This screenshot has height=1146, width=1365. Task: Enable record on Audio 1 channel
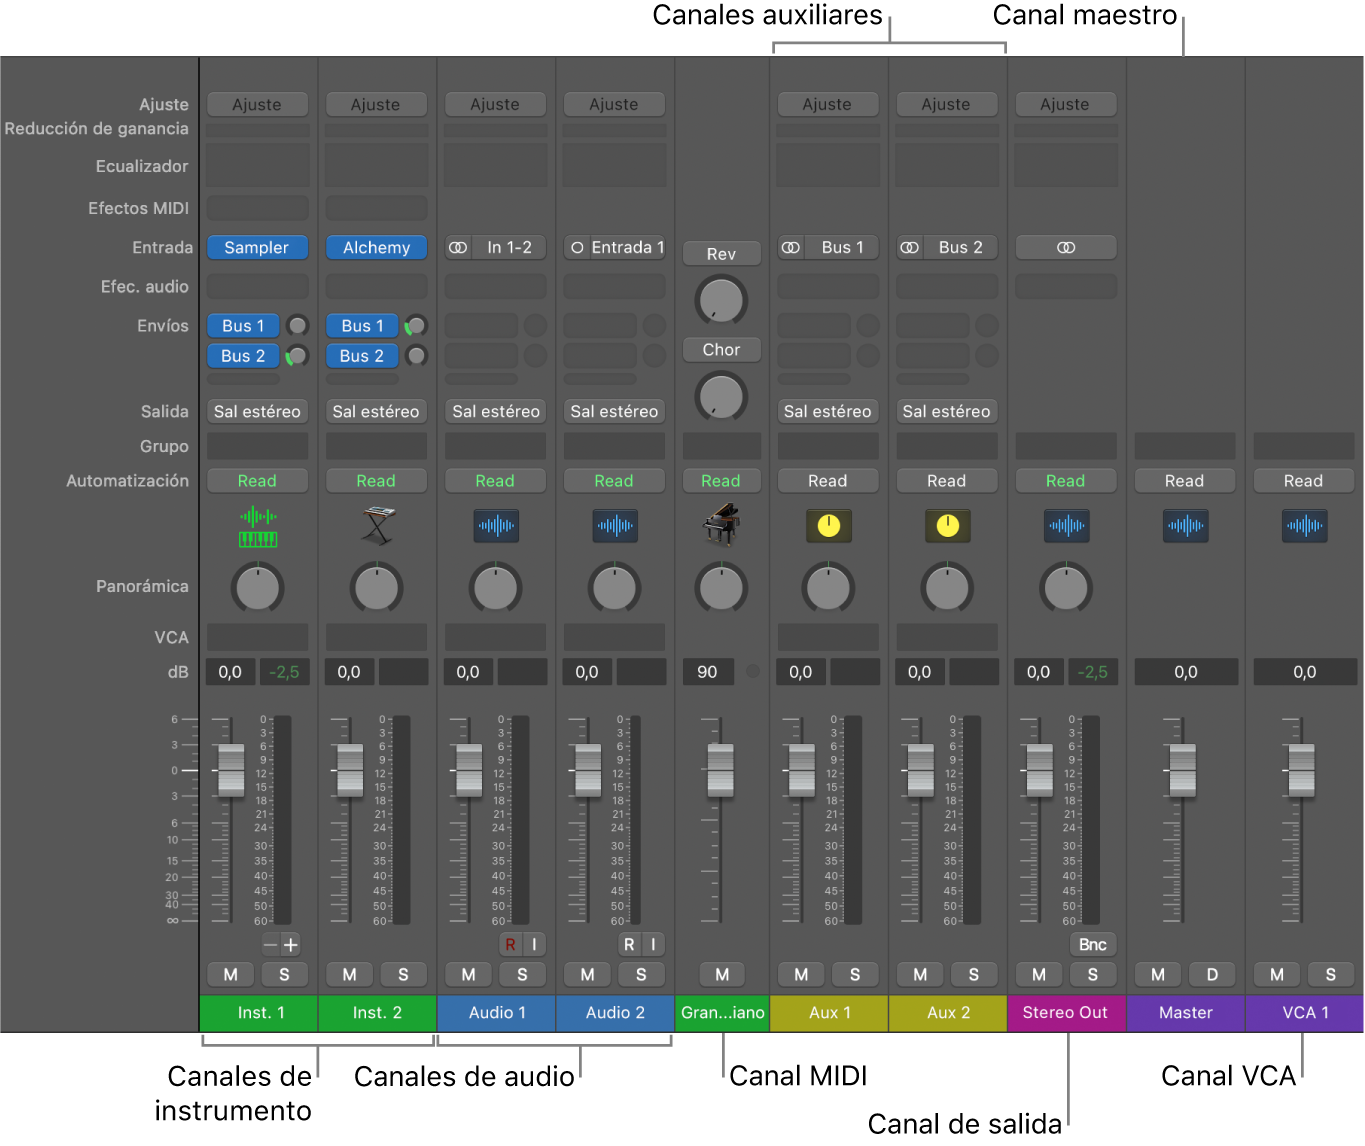pyautogui.click(x=511, y=945)
